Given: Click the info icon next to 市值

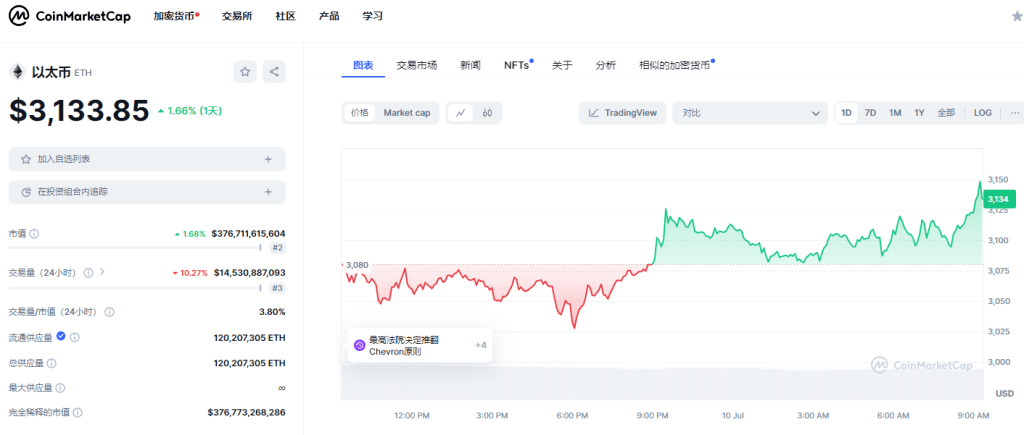Looking at the screenshot, I should 35,234.
